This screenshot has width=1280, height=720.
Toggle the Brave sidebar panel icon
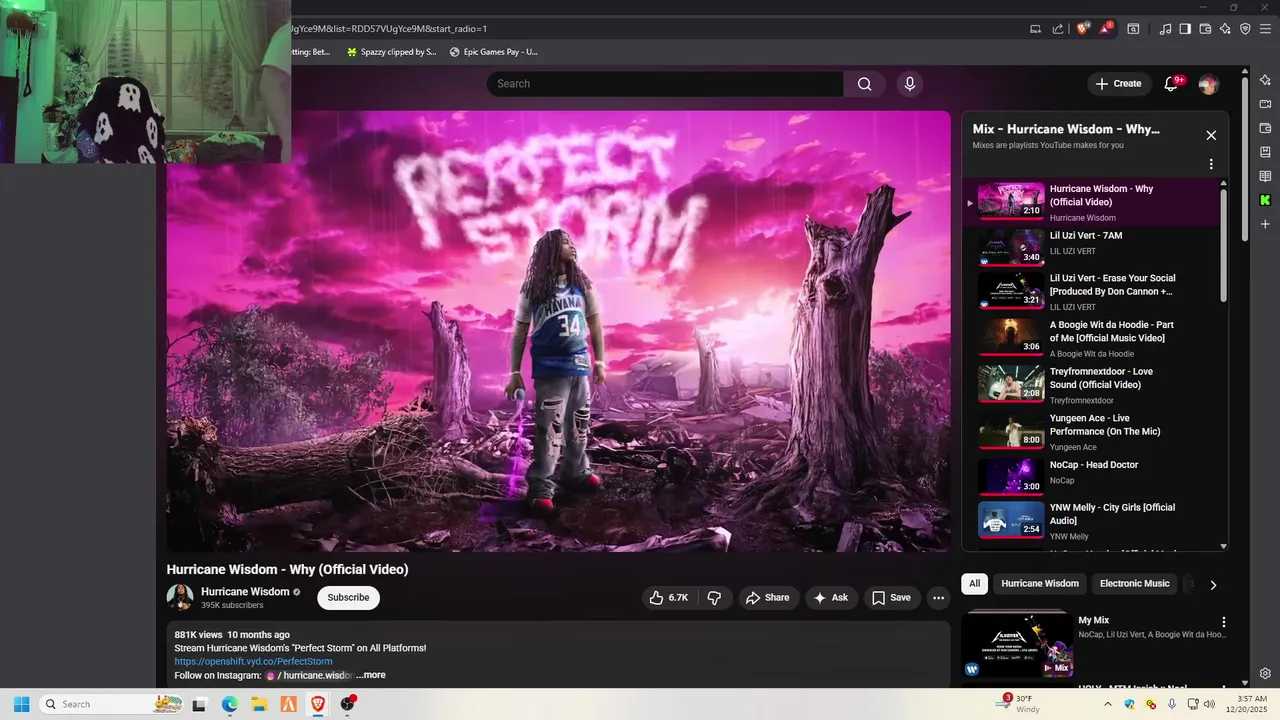pyautogui.click(x=1185, y=29)
